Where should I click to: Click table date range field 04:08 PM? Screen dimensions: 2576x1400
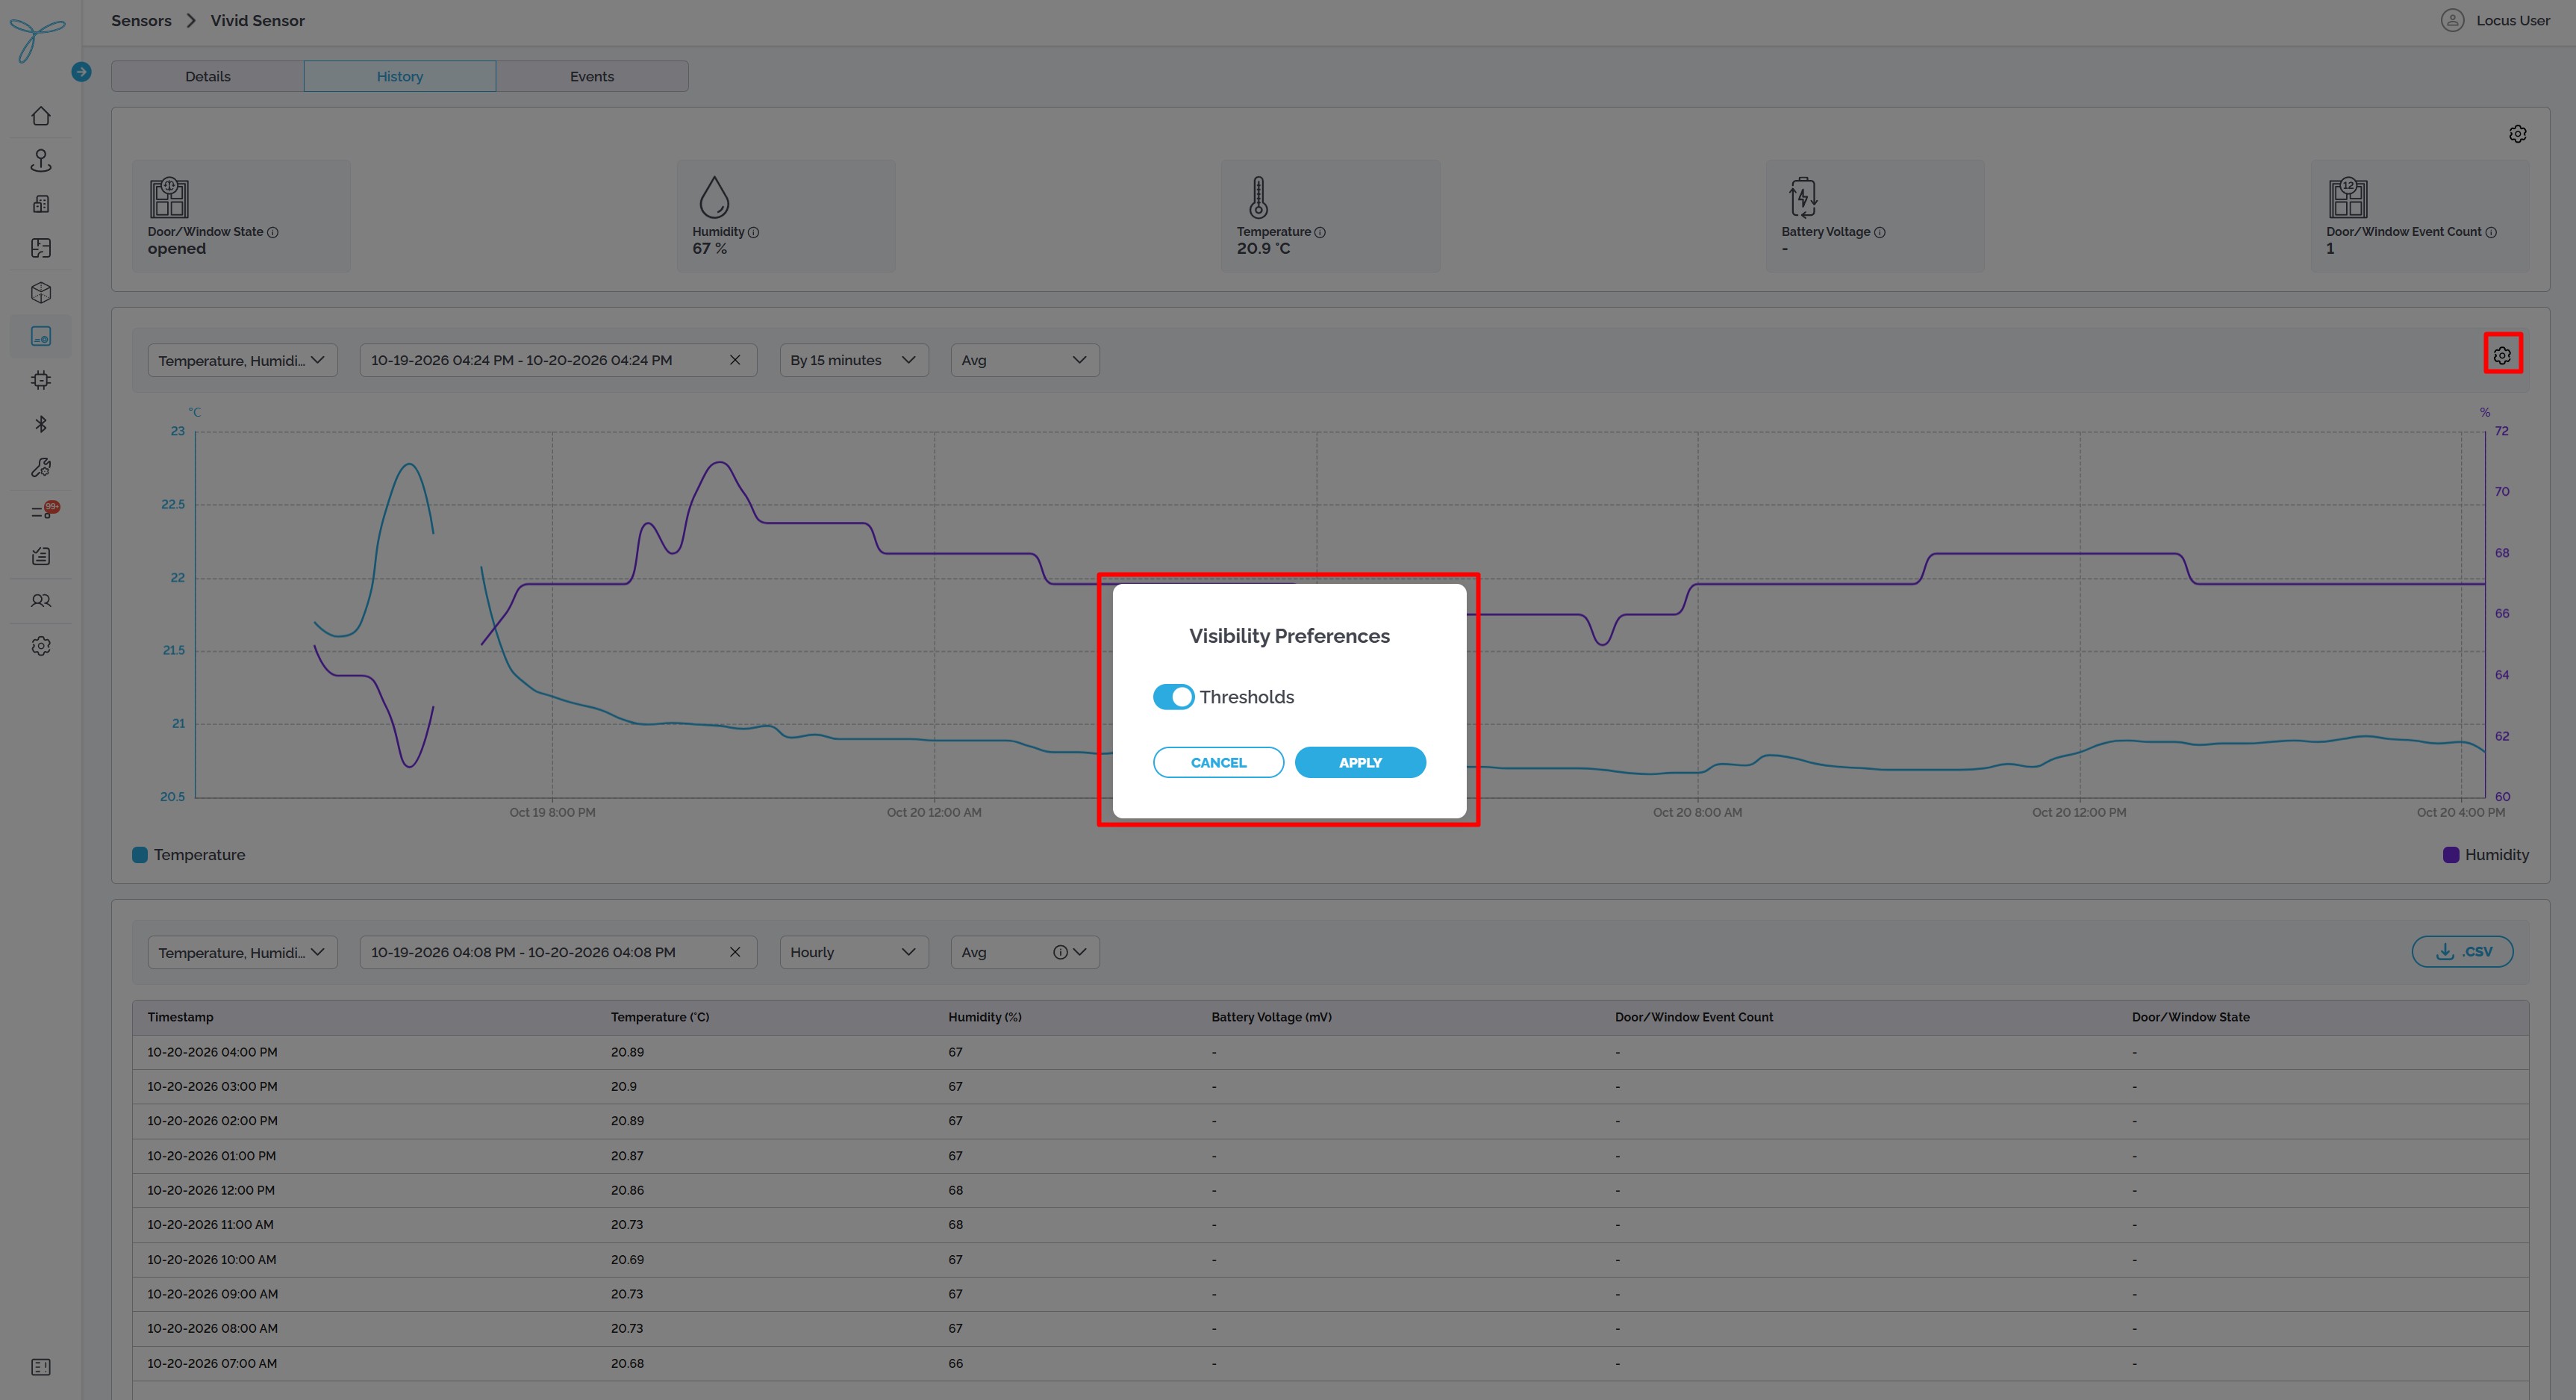pyautogui.click(x=557, y=952)
